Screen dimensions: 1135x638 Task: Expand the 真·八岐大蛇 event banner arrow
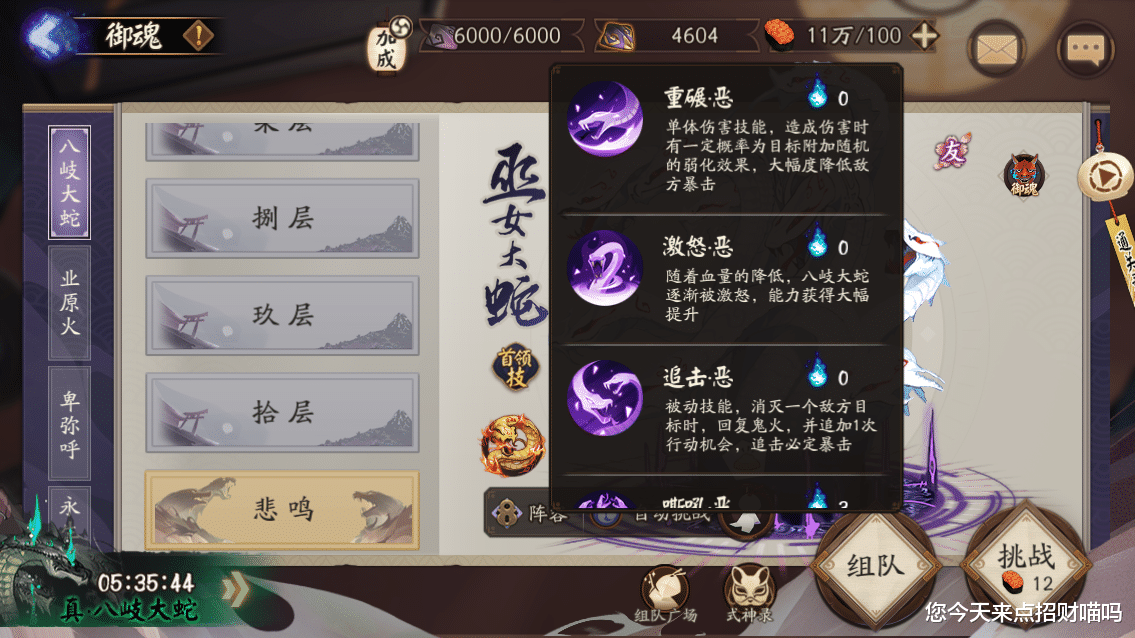[236, 589]
